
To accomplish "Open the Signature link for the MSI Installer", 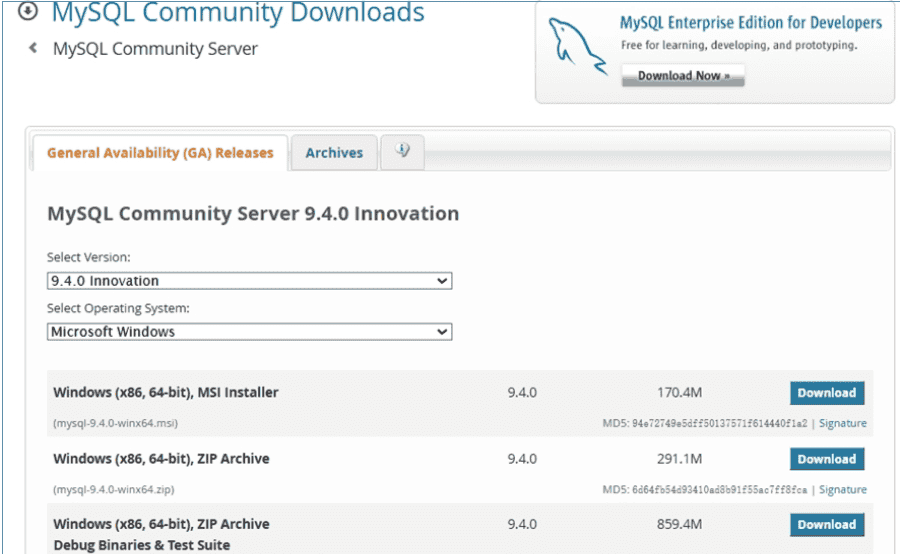I will [x=843, y=423].
